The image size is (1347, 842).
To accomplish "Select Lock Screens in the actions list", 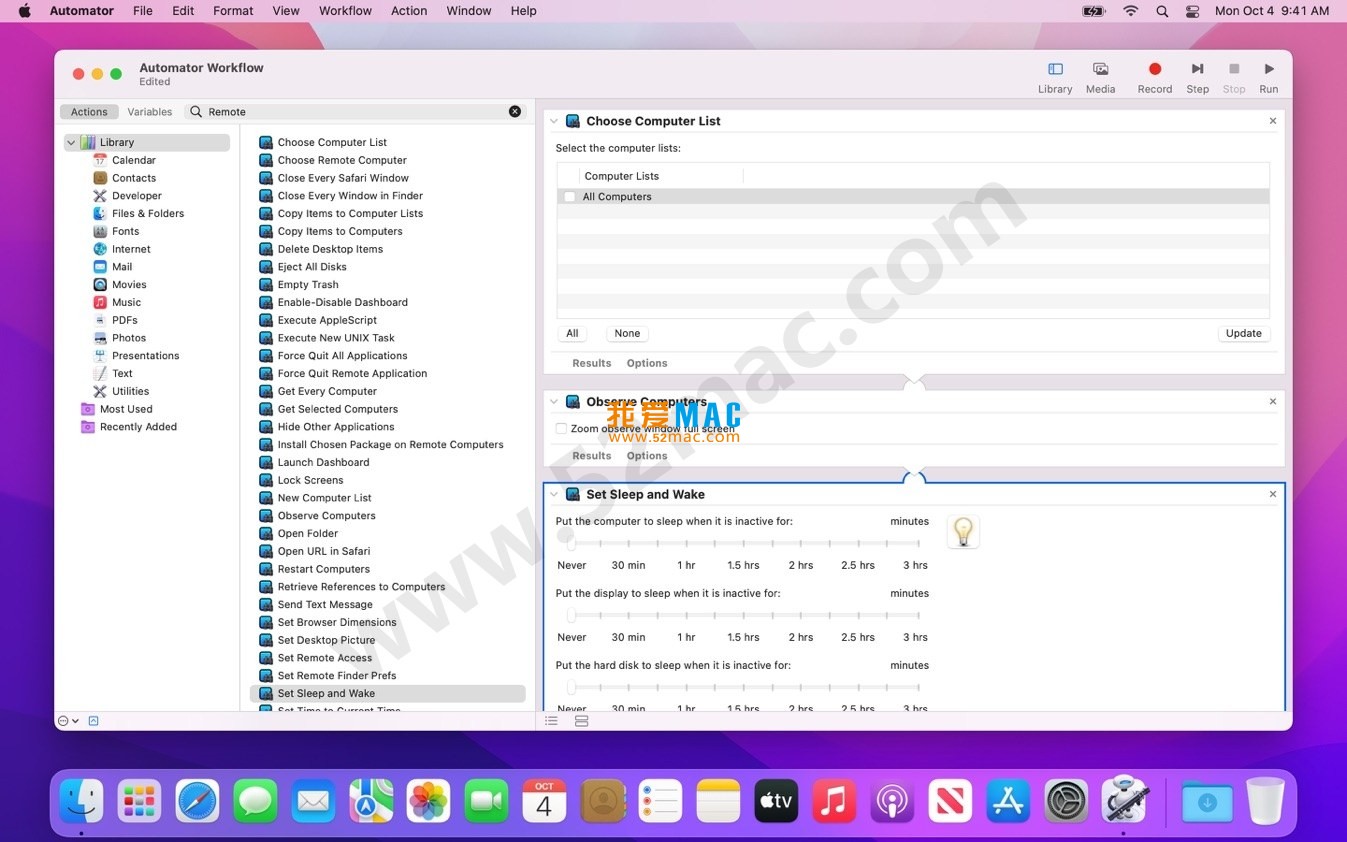I will coord(310,480).
